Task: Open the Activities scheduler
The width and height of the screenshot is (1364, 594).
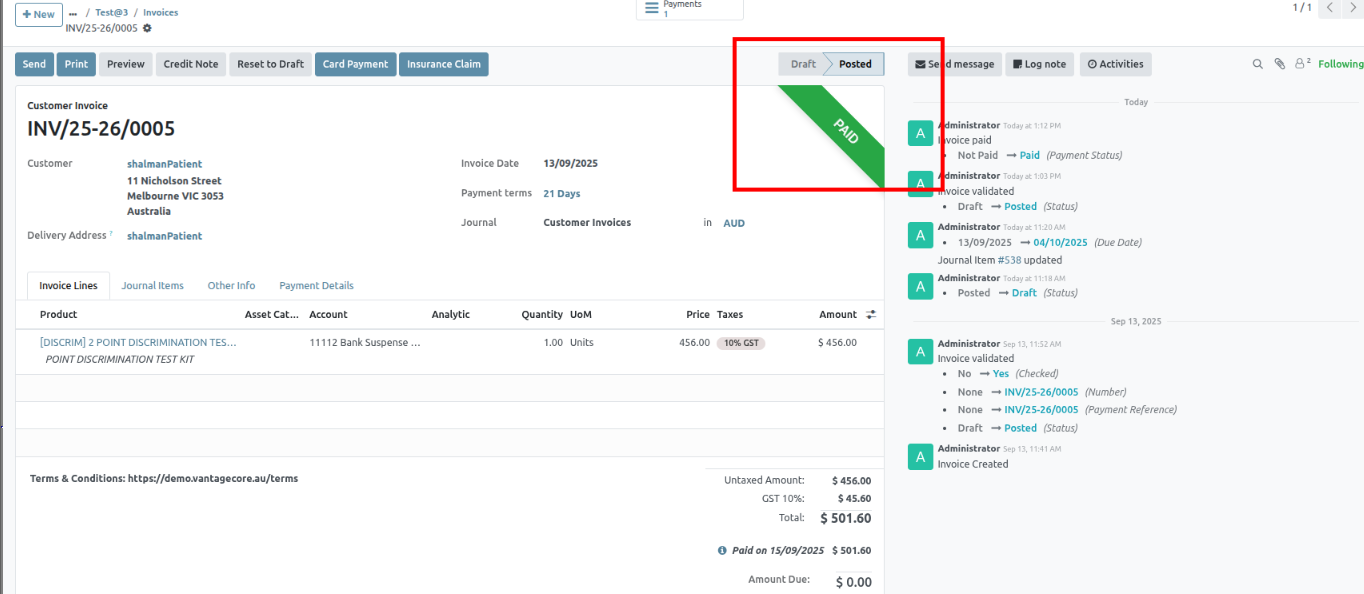Action: click(1115, 64)
